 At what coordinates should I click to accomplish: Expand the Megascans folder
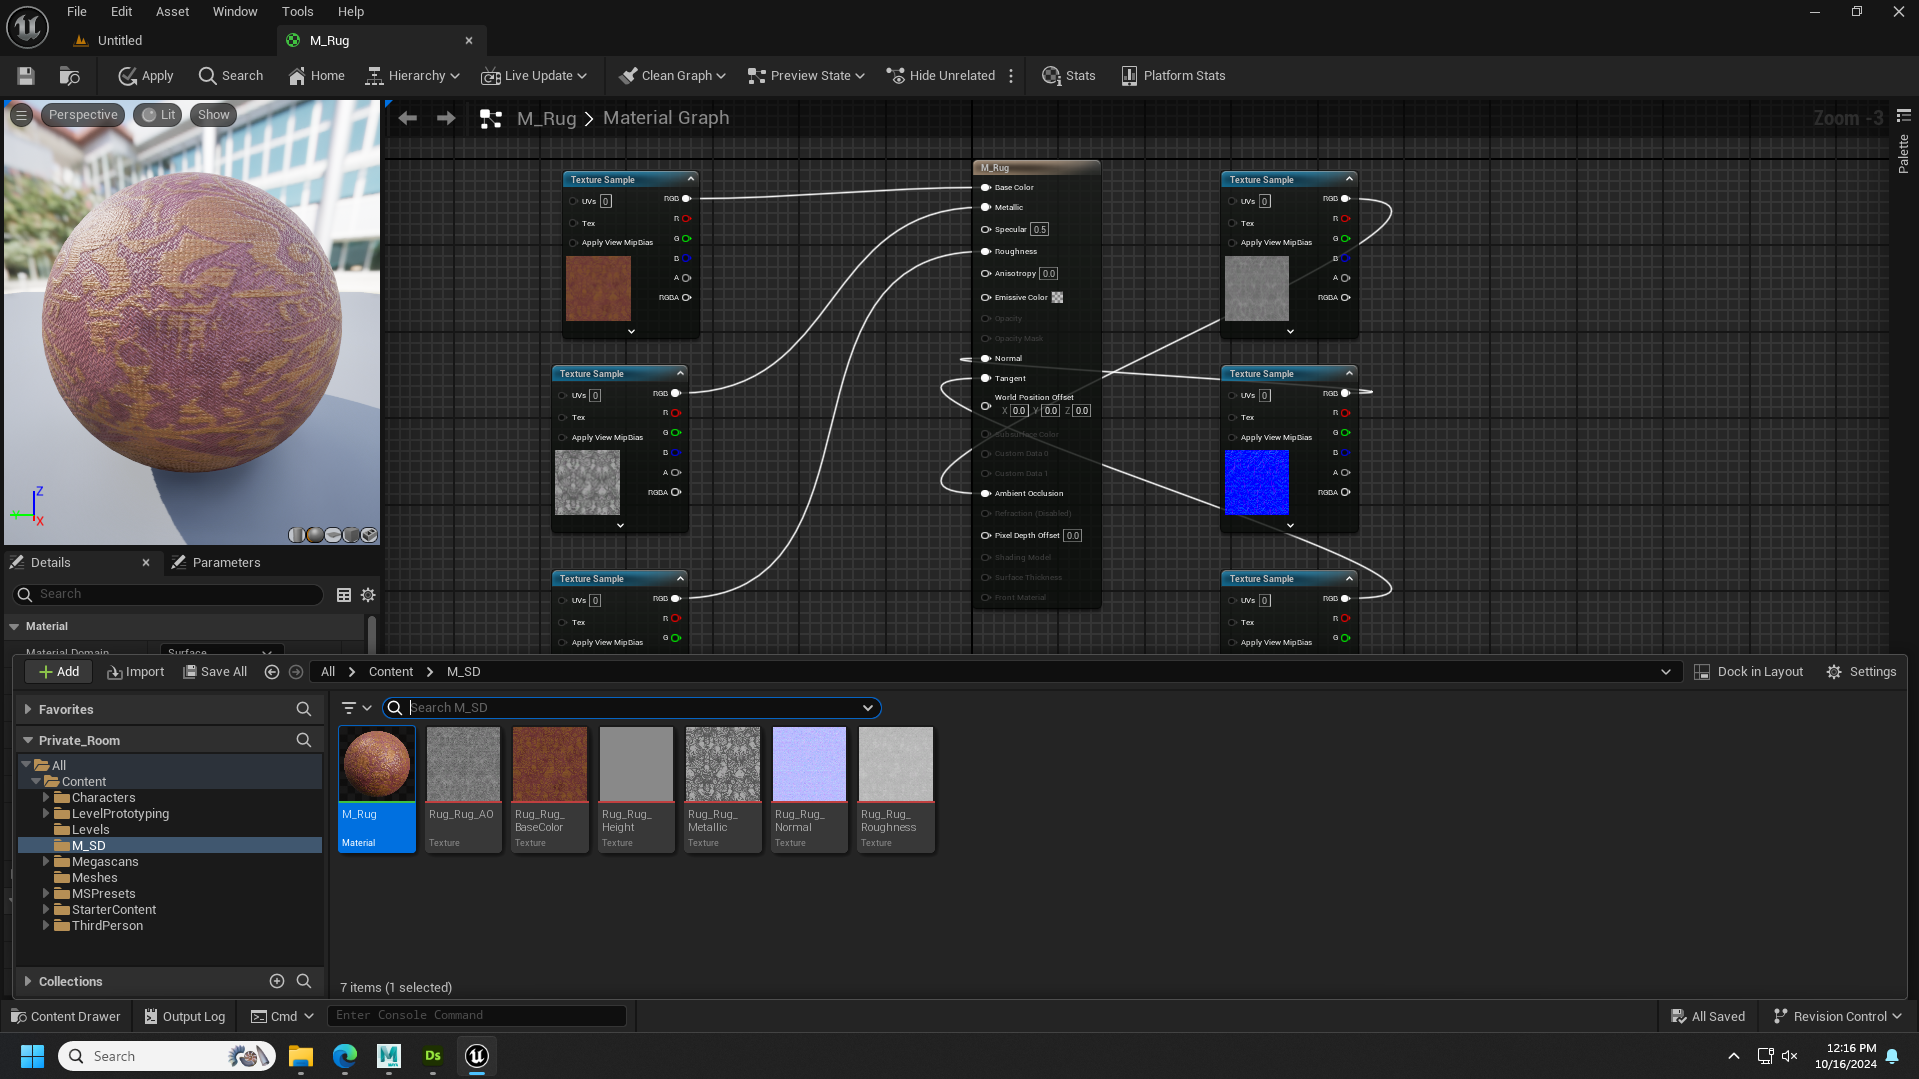click(x=46, y=862)
